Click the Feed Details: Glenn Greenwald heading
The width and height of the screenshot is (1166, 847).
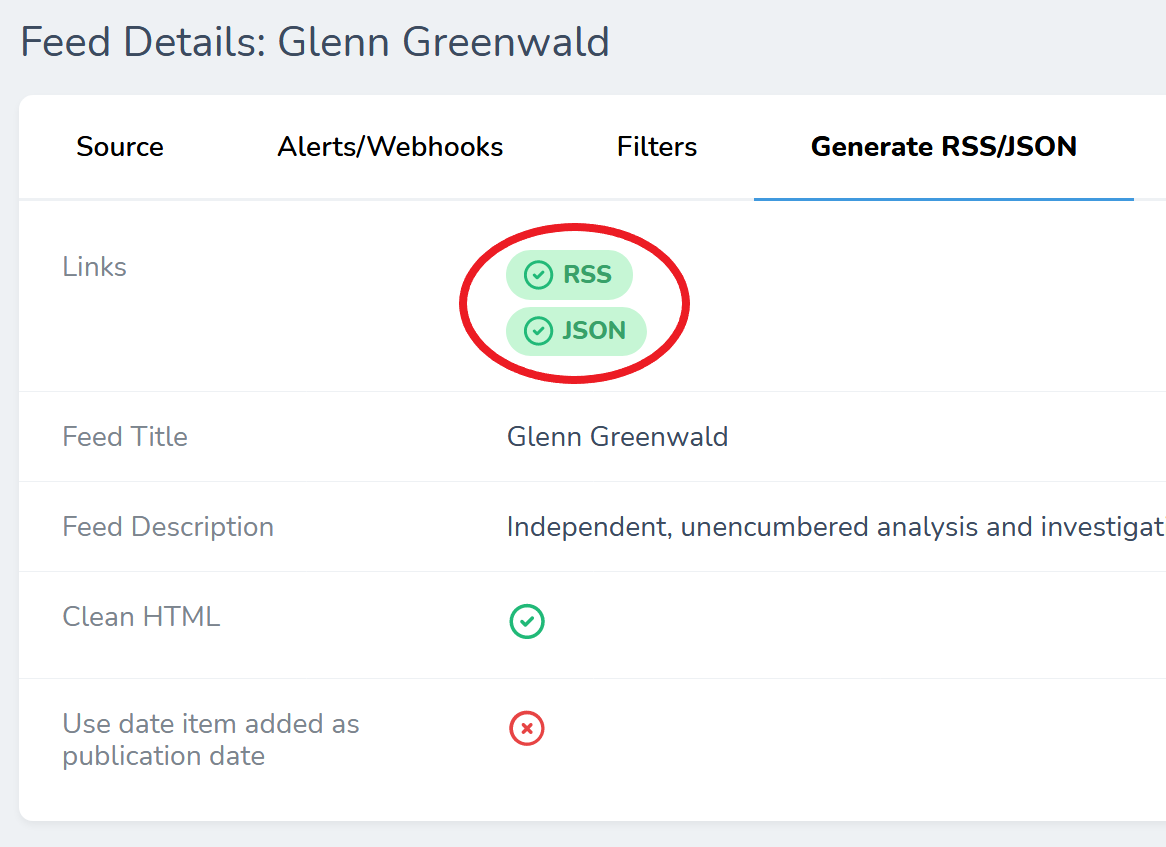[315, 42]
